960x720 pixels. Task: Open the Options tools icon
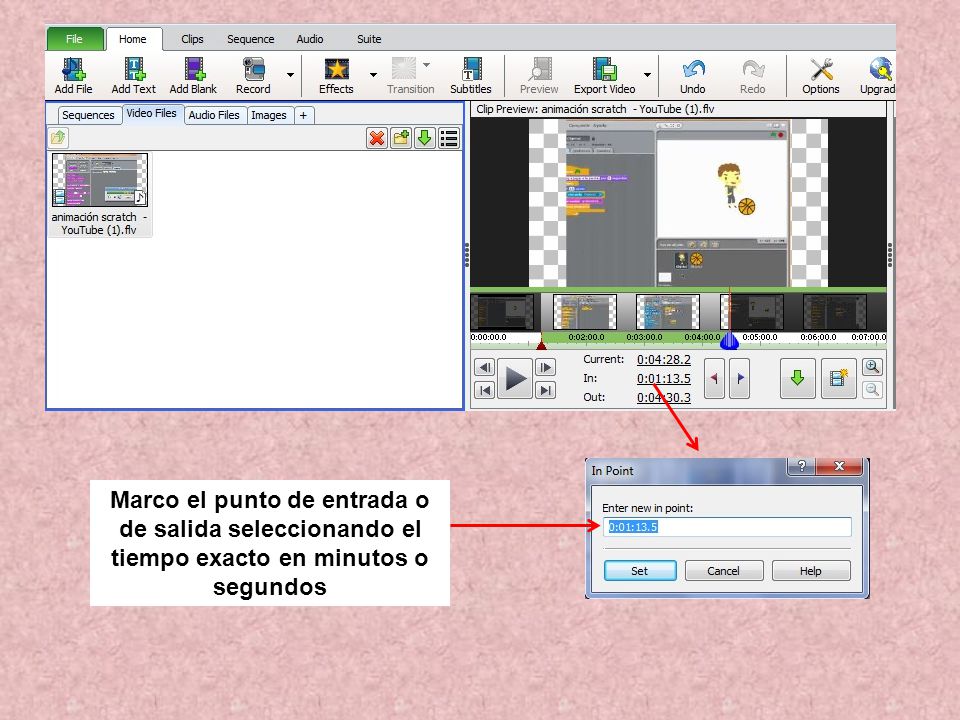[822, 69]
